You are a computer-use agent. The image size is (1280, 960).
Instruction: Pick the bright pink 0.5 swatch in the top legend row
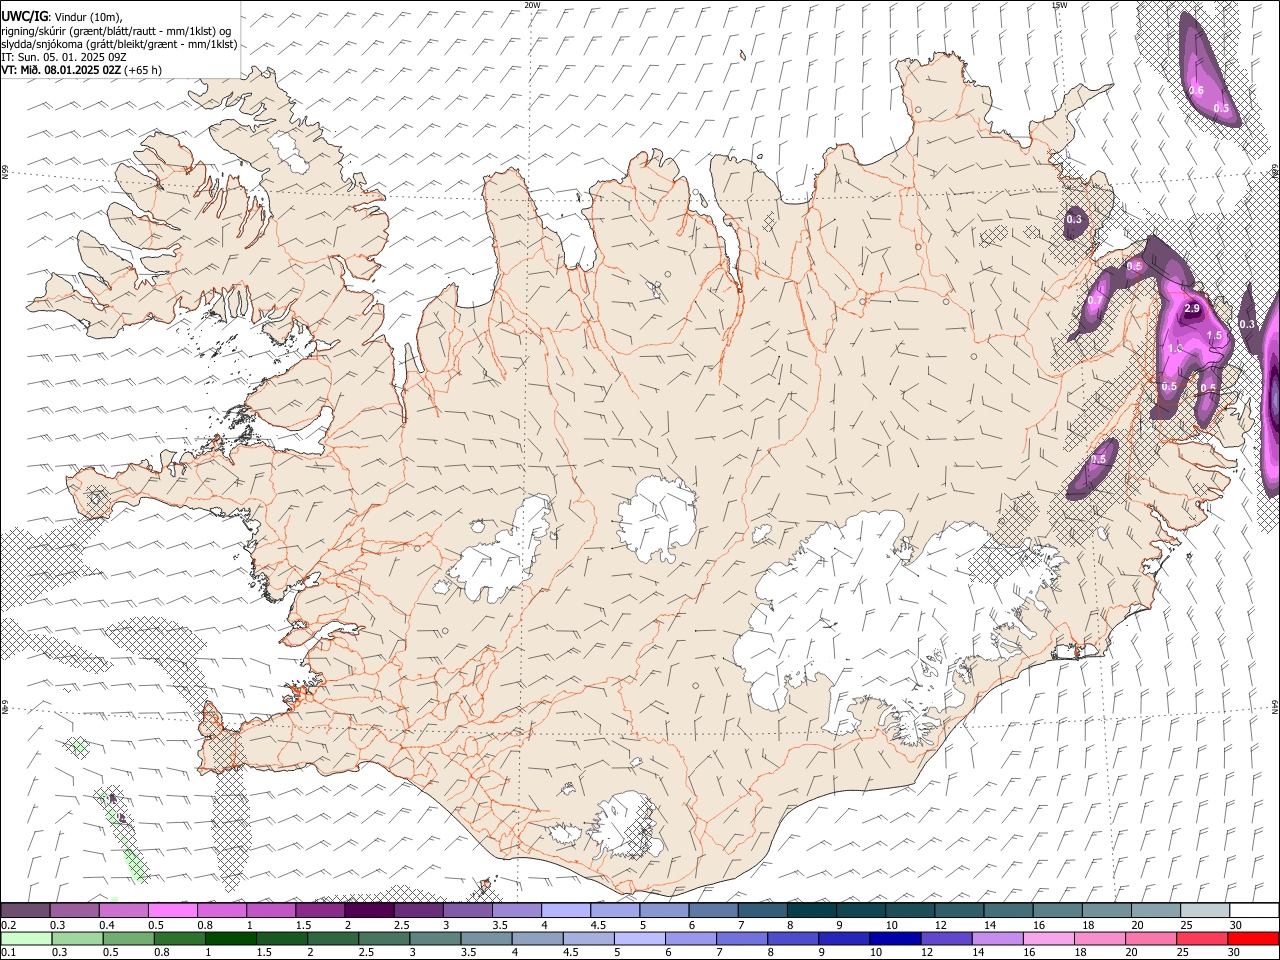(173, 911)
